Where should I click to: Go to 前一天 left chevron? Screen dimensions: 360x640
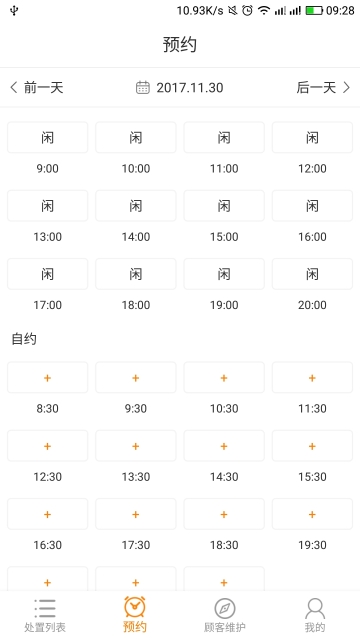[x=14, y=87]
